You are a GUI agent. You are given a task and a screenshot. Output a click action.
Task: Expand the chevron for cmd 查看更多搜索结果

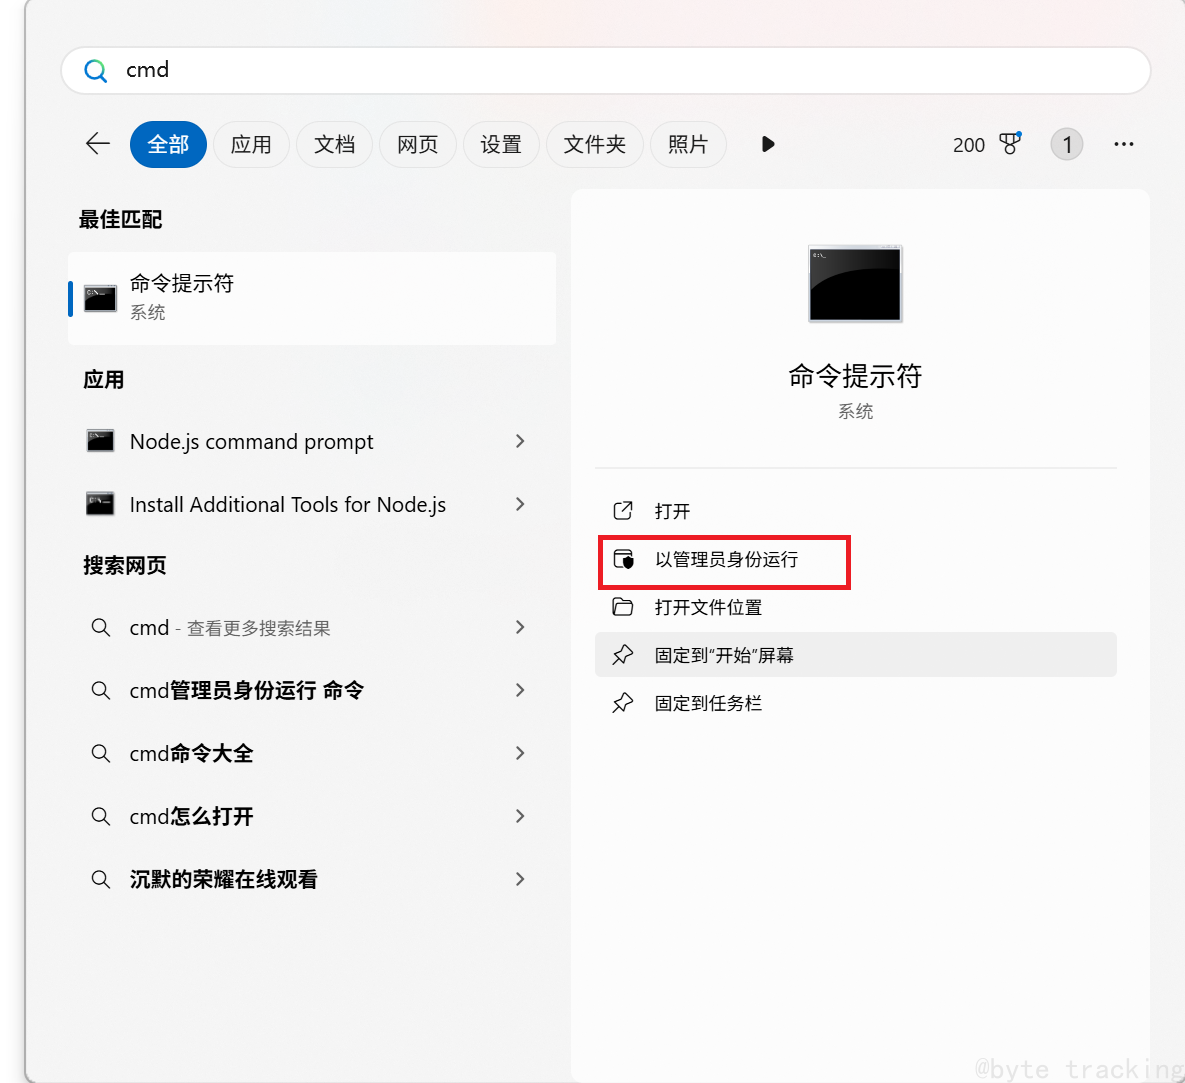pyautogui.click(x=520, y=627)
